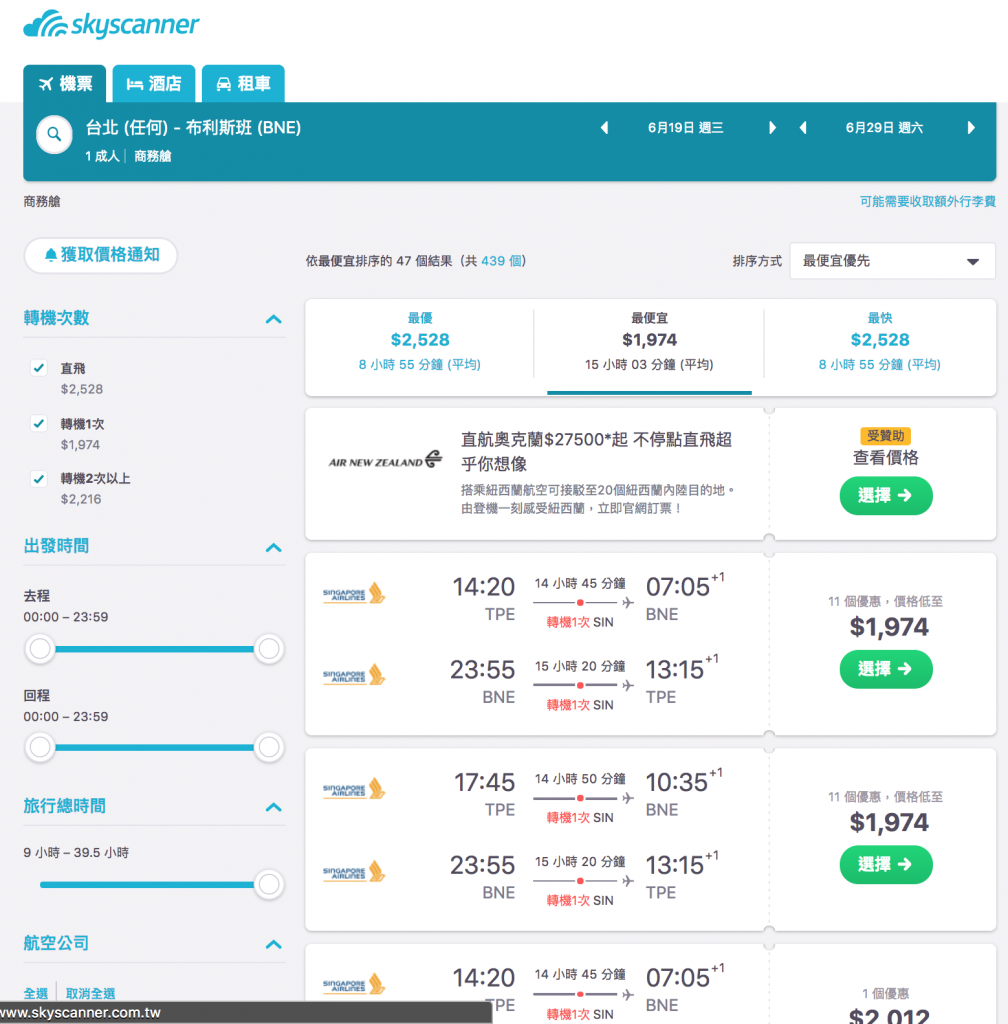This screenshot has width=1008, height=1024.
Task: Switch to 租車 car rental tab
Action: 243,84
